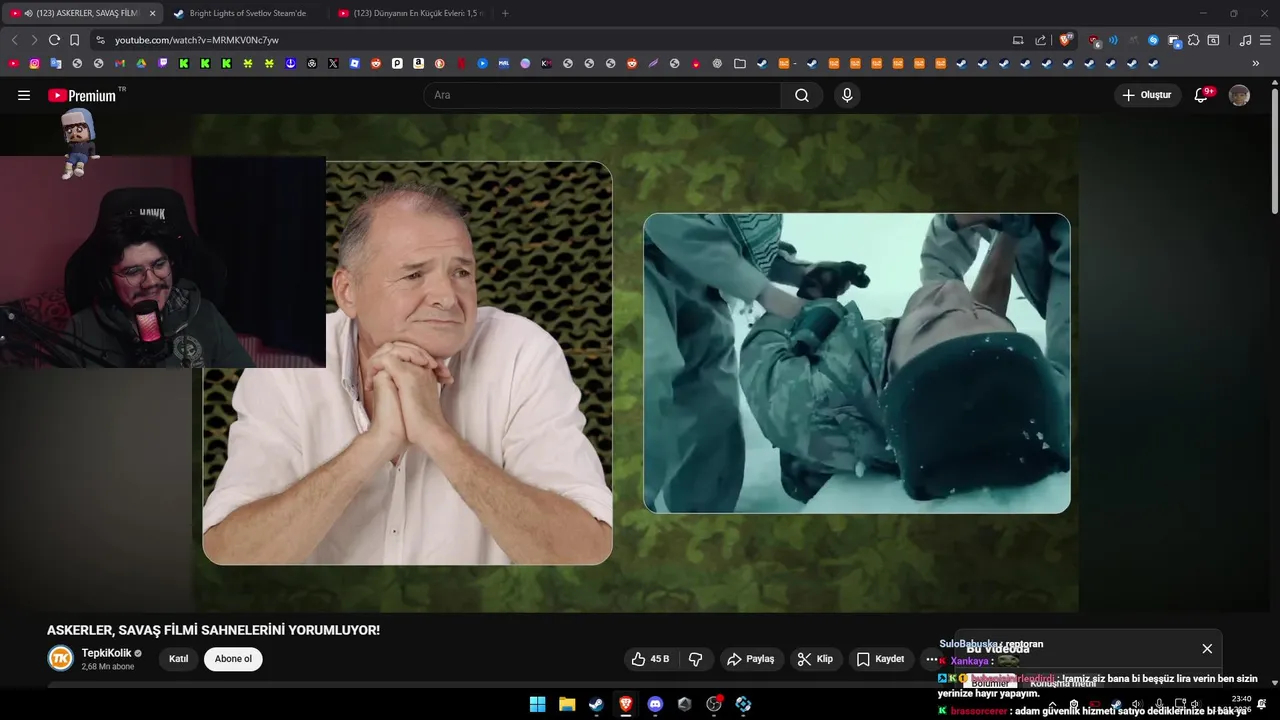Open a new browser tab

pyautogui.click(x=505, y=13)
